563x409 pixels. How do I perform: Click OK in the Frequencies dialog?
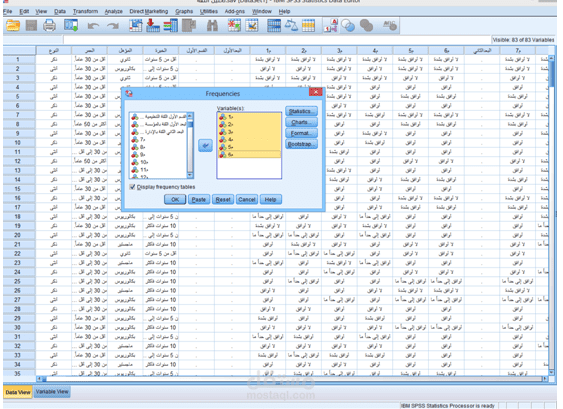[175, 199]
